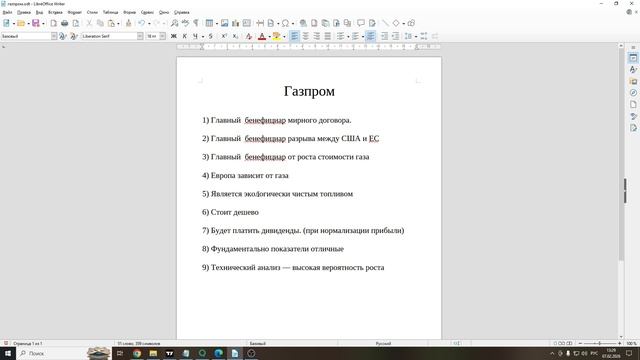Toggle the highlighted no-list button
Image resolution: width=640 pixels, height=360 pixels.
[x=371, y=36]
